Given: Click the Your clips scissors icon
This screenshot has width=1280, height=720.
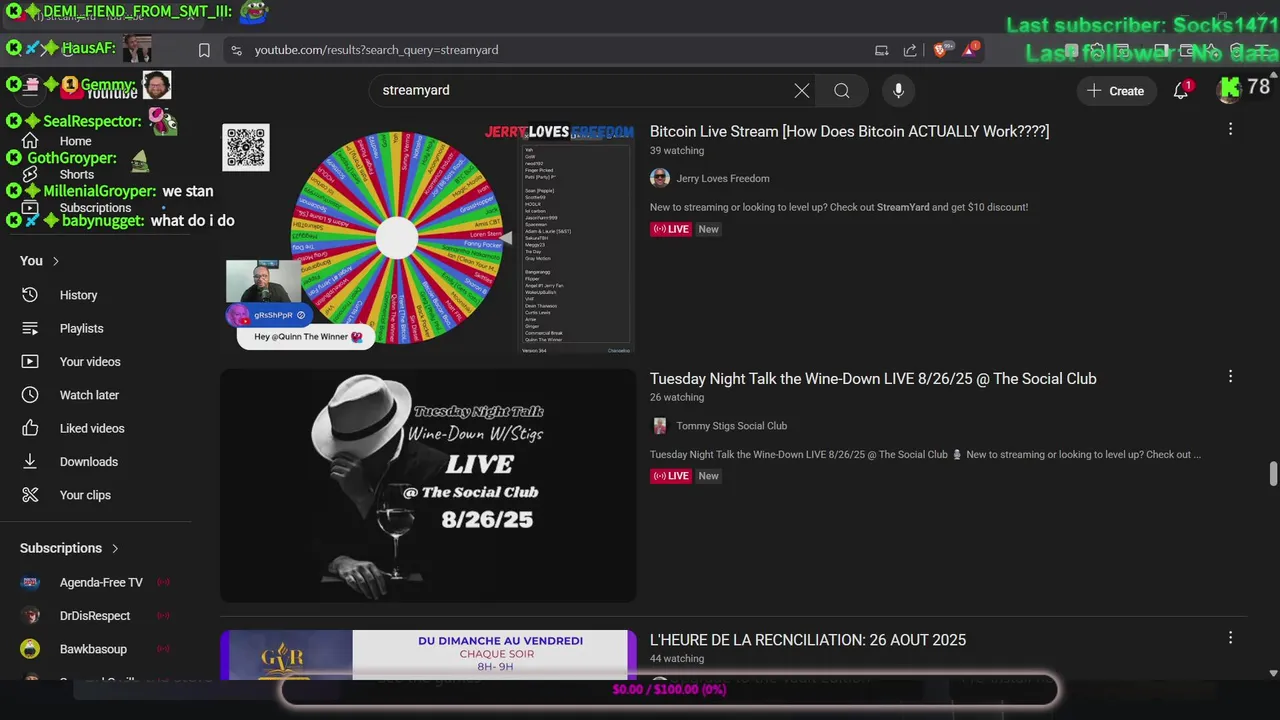Looking at the screenshot, I should click(x=30, y=495).
